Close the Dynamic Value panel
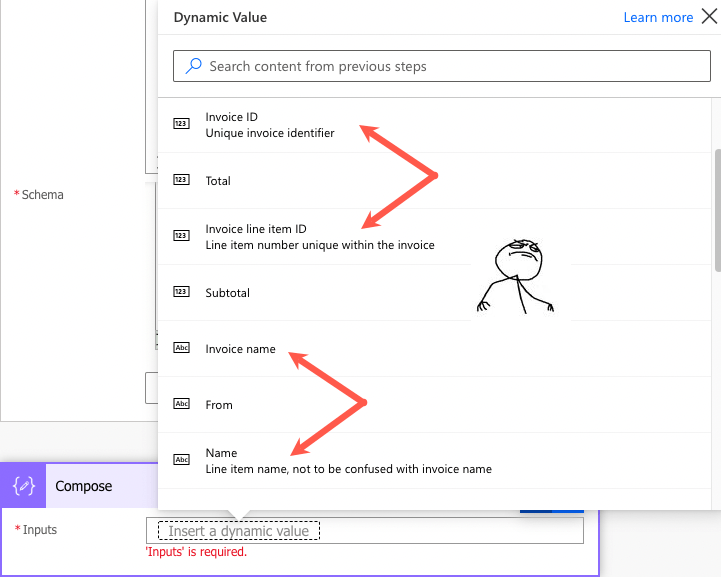The height and width of the screenshot is (577, 721). (x=708, y=17)
